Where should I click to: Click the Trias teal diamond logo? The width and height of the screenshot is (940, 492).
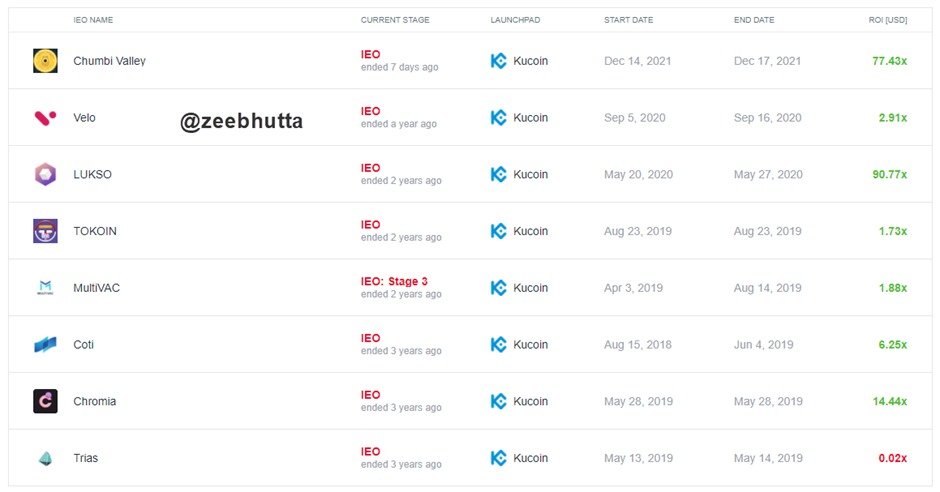[45, 458]
